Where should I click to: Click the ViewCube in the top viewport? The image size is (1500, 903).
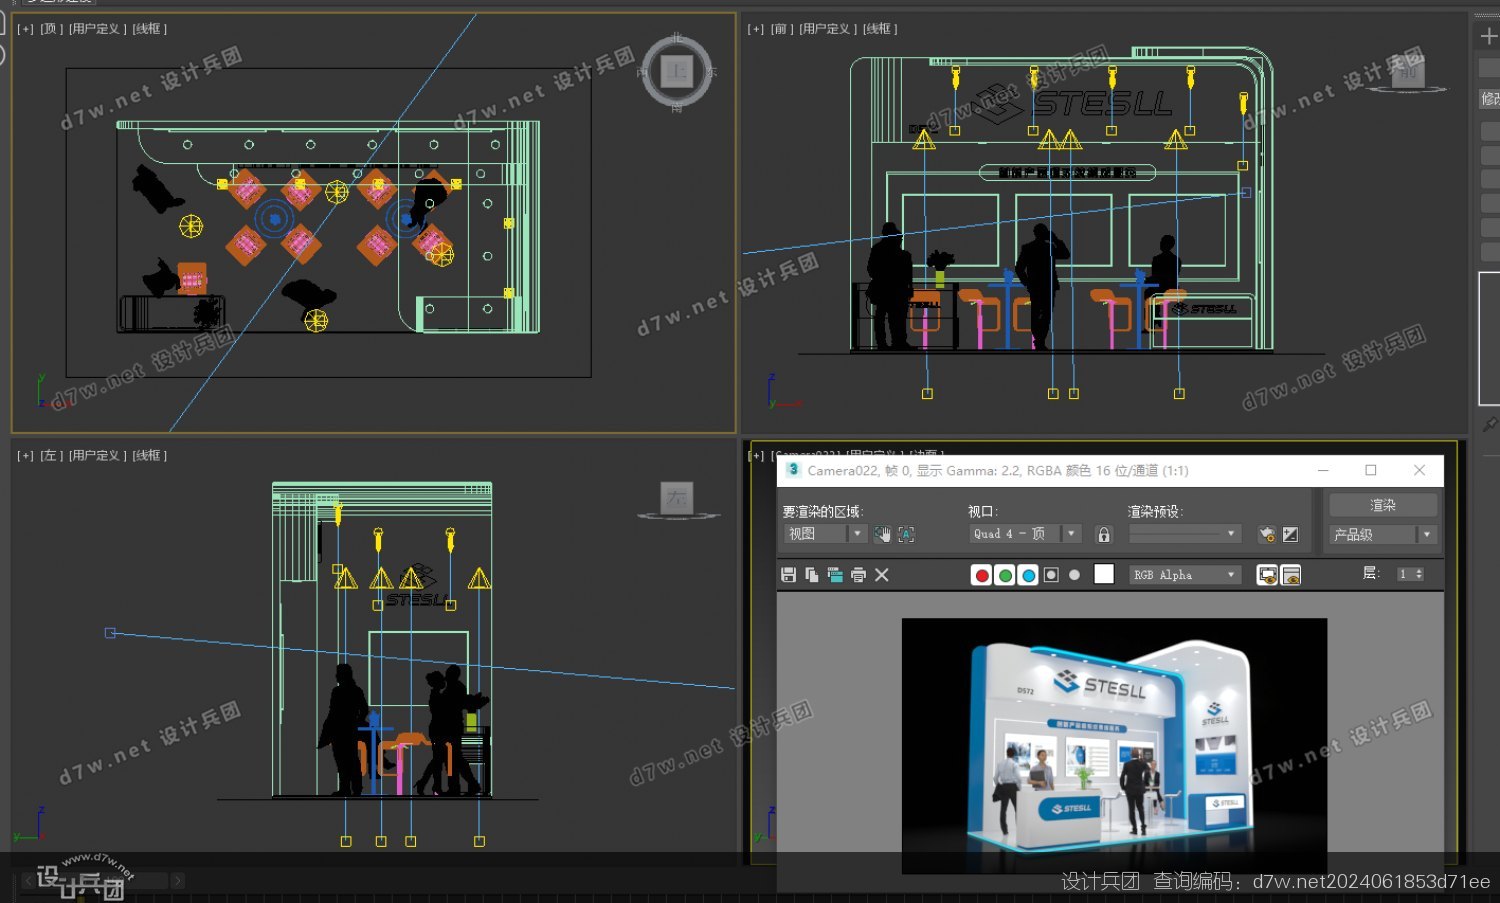point(677,72)
